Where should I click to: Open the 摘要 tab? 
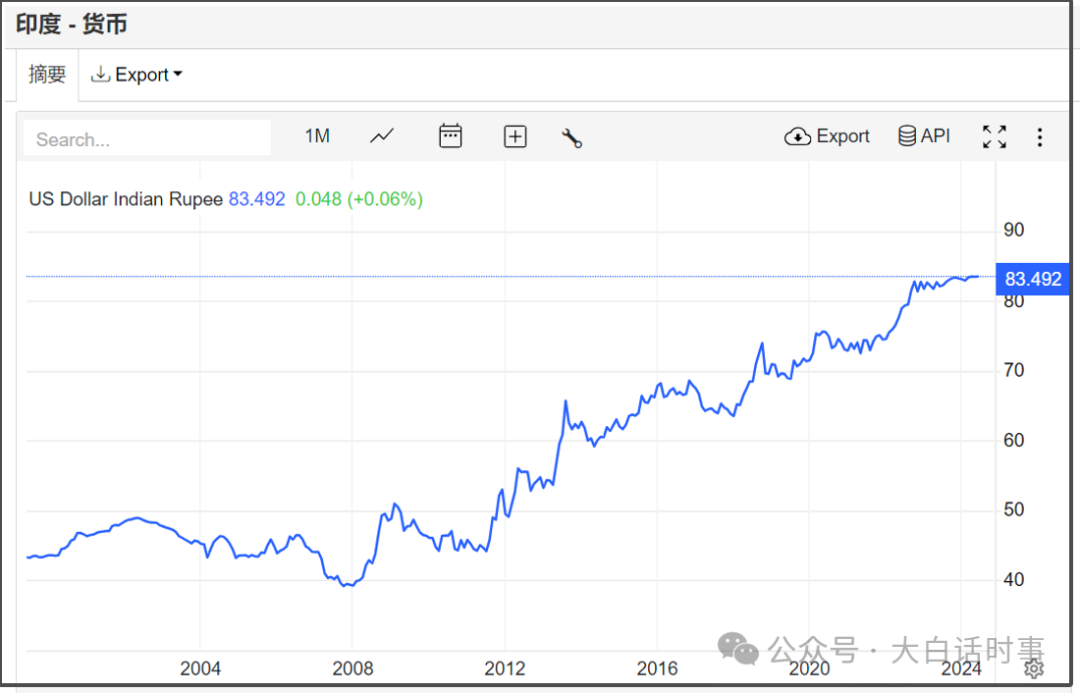47,75
